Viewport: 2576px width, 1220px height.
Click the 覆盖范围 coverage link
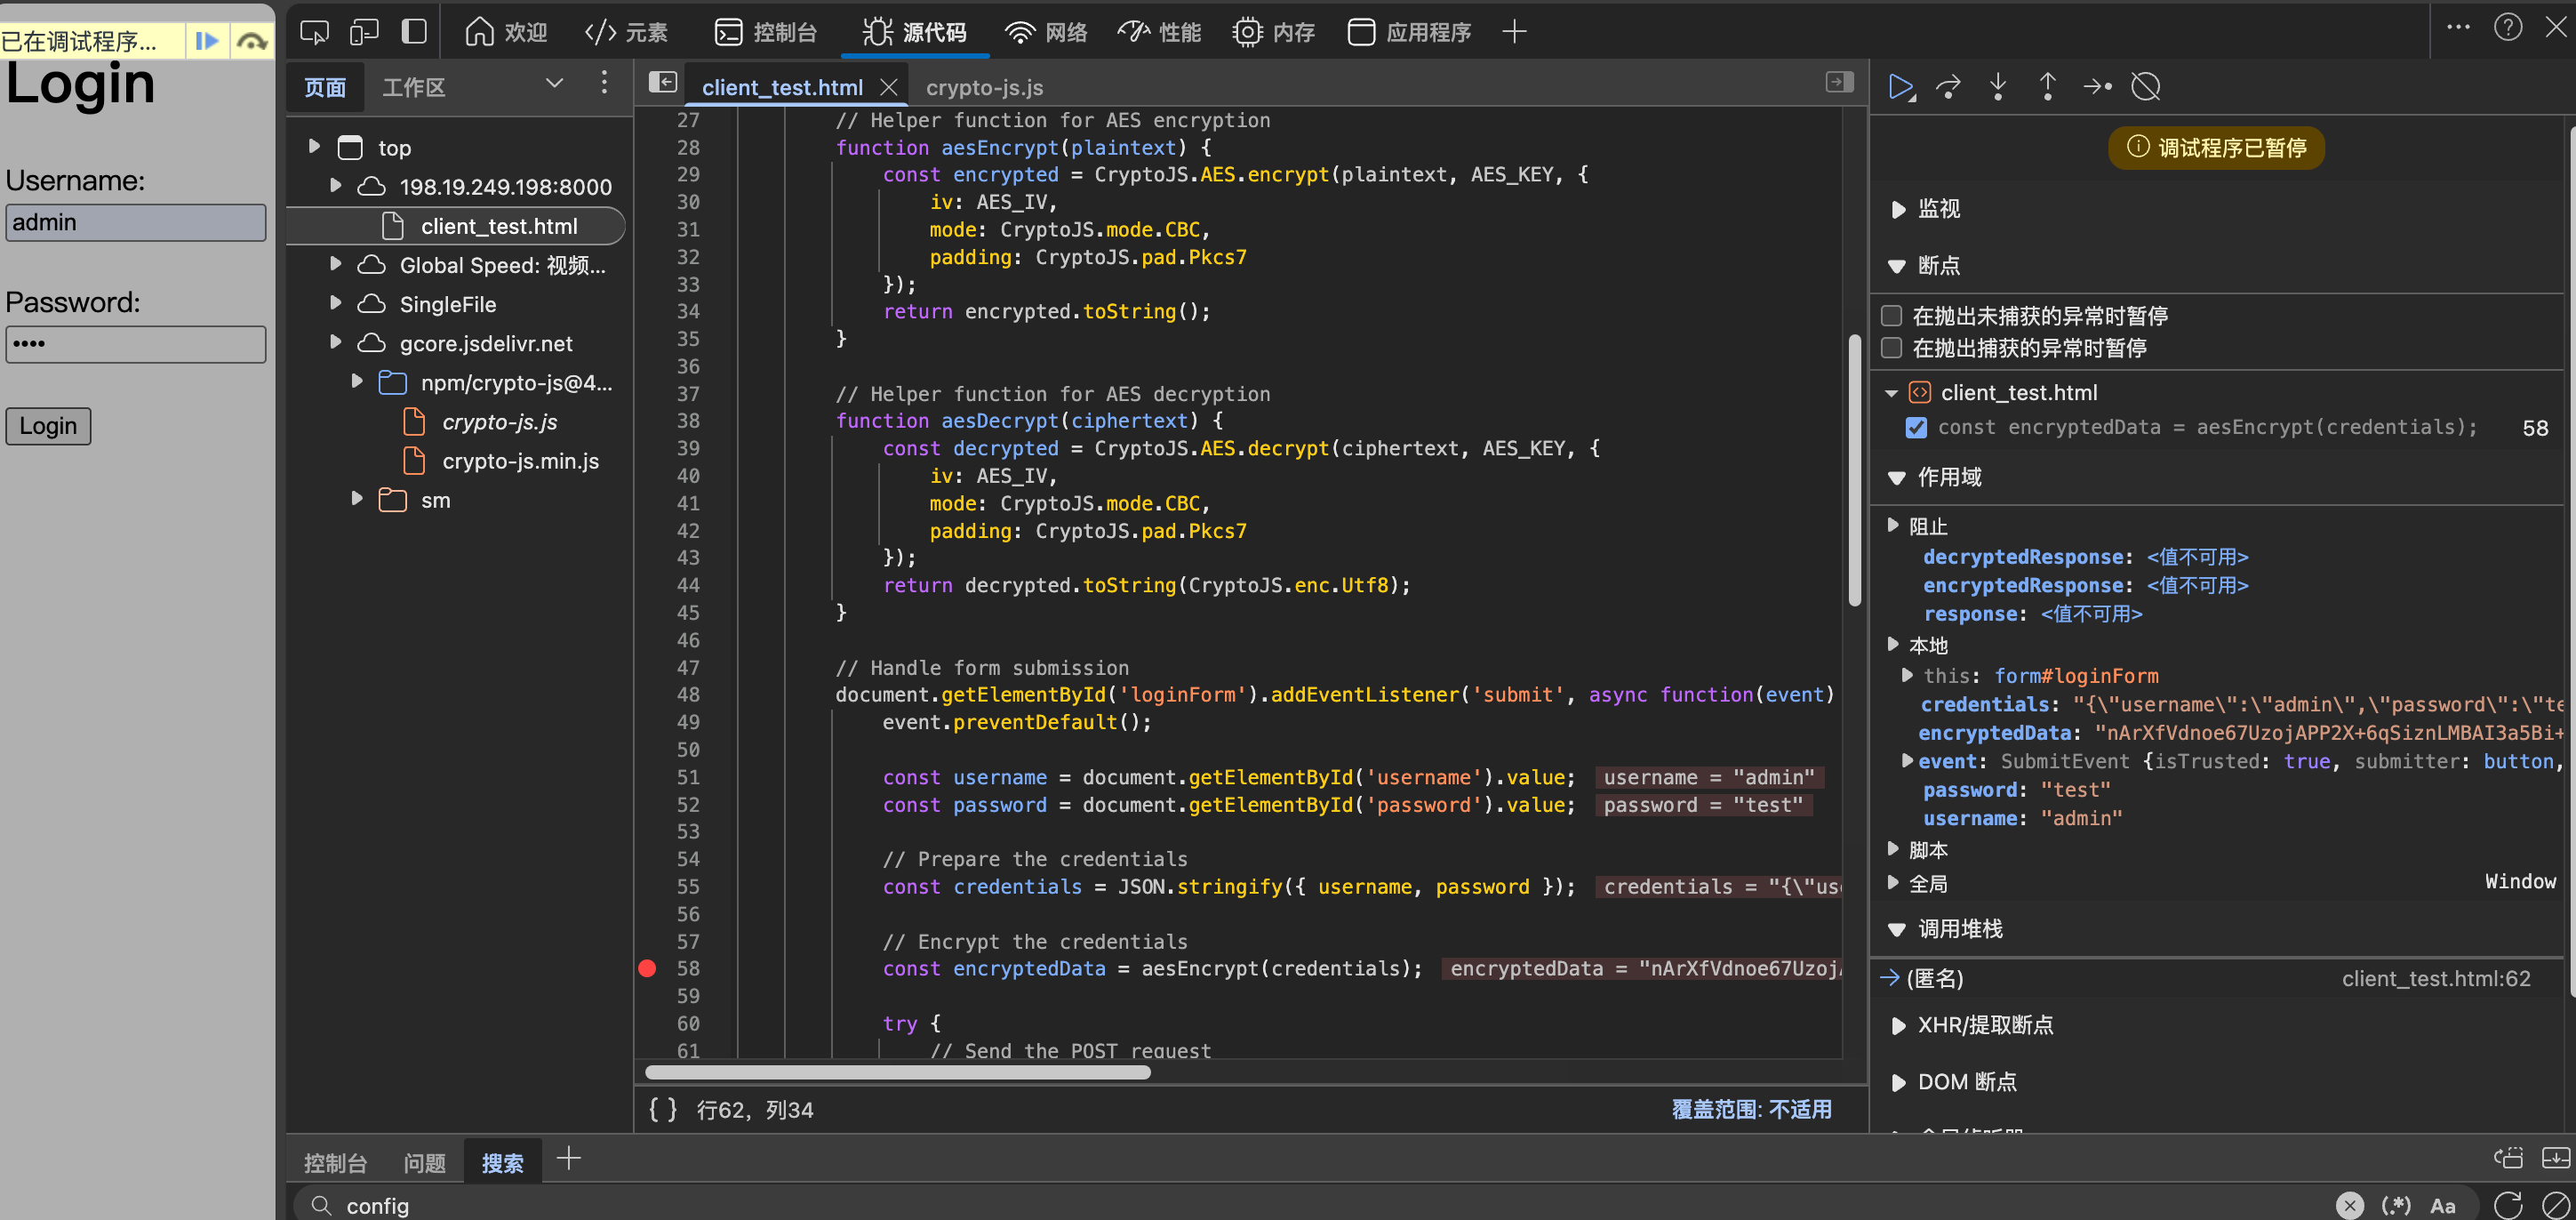tap(1752, 1109)
